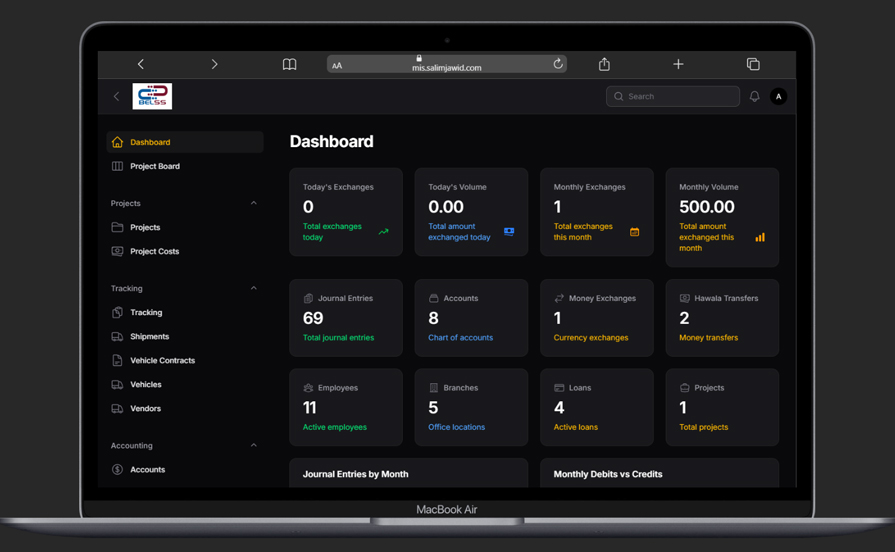The height and width of the screenshot is (552, 895).
Task: Click the Safari reload icon
Action: [x=558, y=64]
